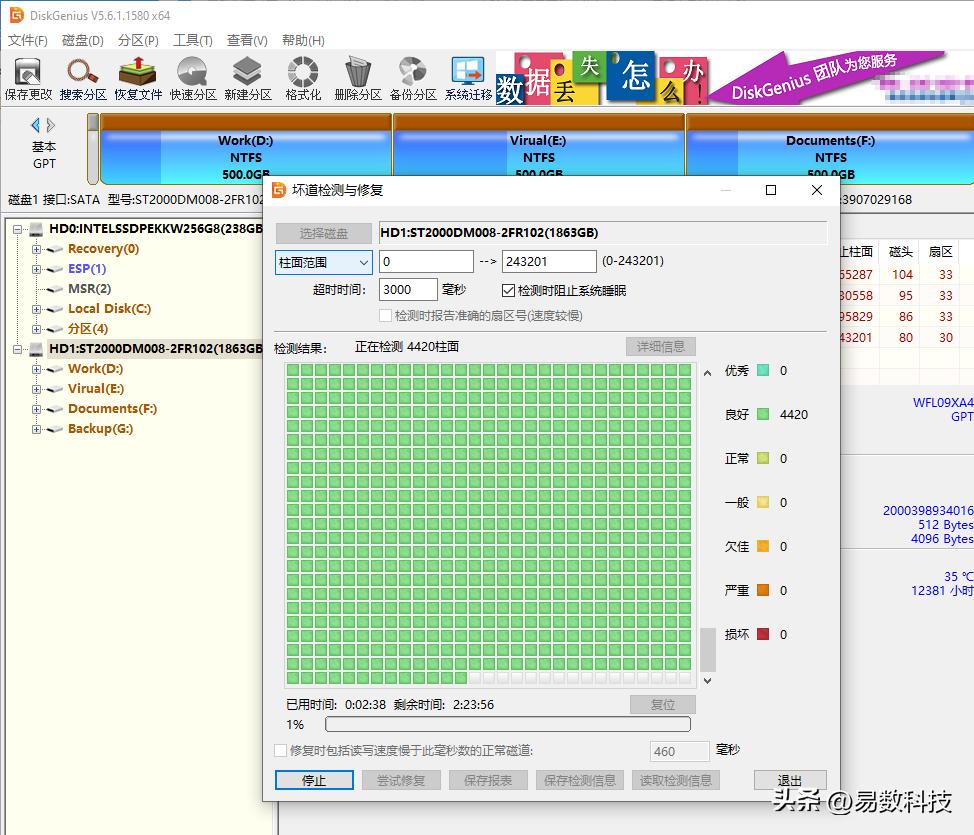974x835 pixels.
Task: Uncheck 检测时阻止系统睡眠 checkbox
Action: [x=508, y=290]
